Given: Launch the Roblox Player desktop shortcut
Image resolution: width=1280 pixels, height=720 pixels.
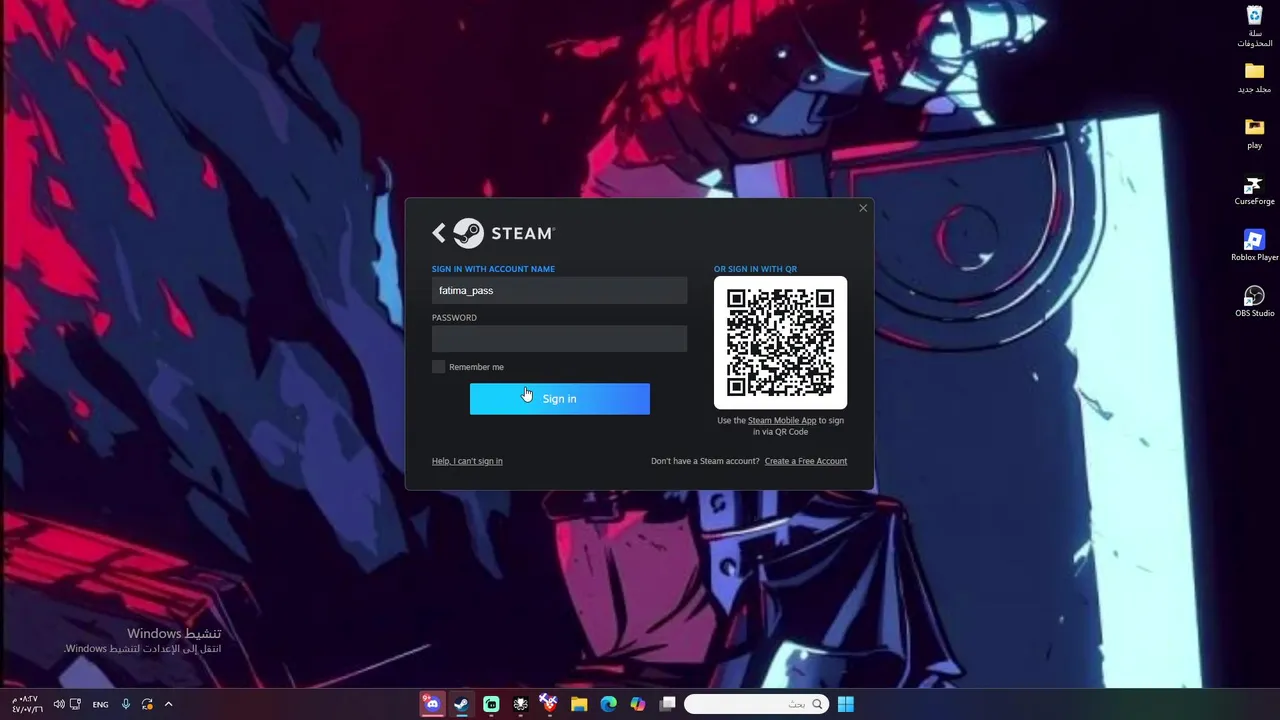Looking at the screenshot, I should [x=1254, y=246].
